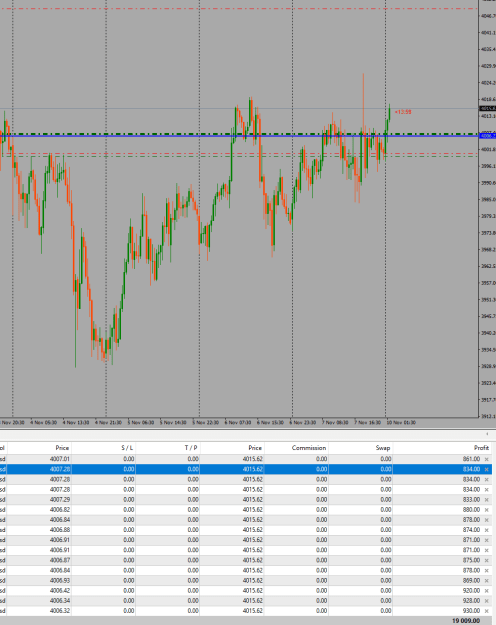Select the open price 4006.82 cell
496x625 pixels.
(x=60, y=510)
